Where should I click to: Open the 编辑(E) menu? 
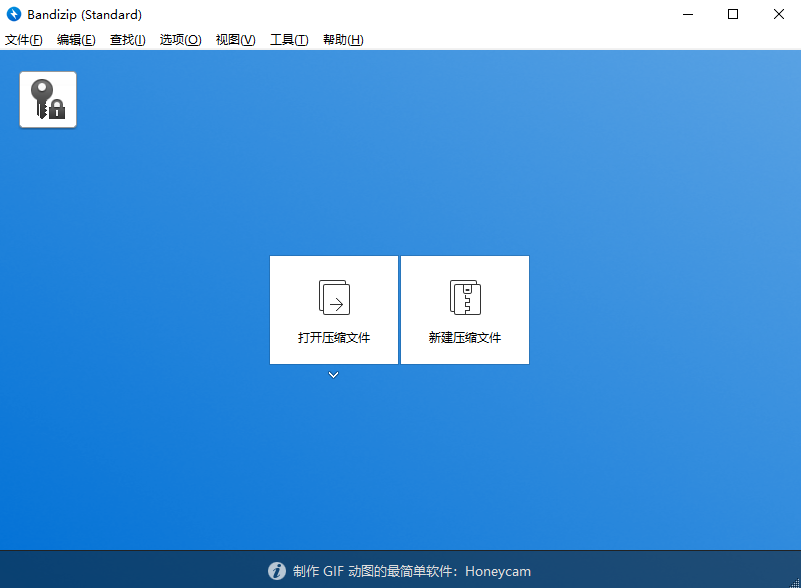tap(76, 39)
